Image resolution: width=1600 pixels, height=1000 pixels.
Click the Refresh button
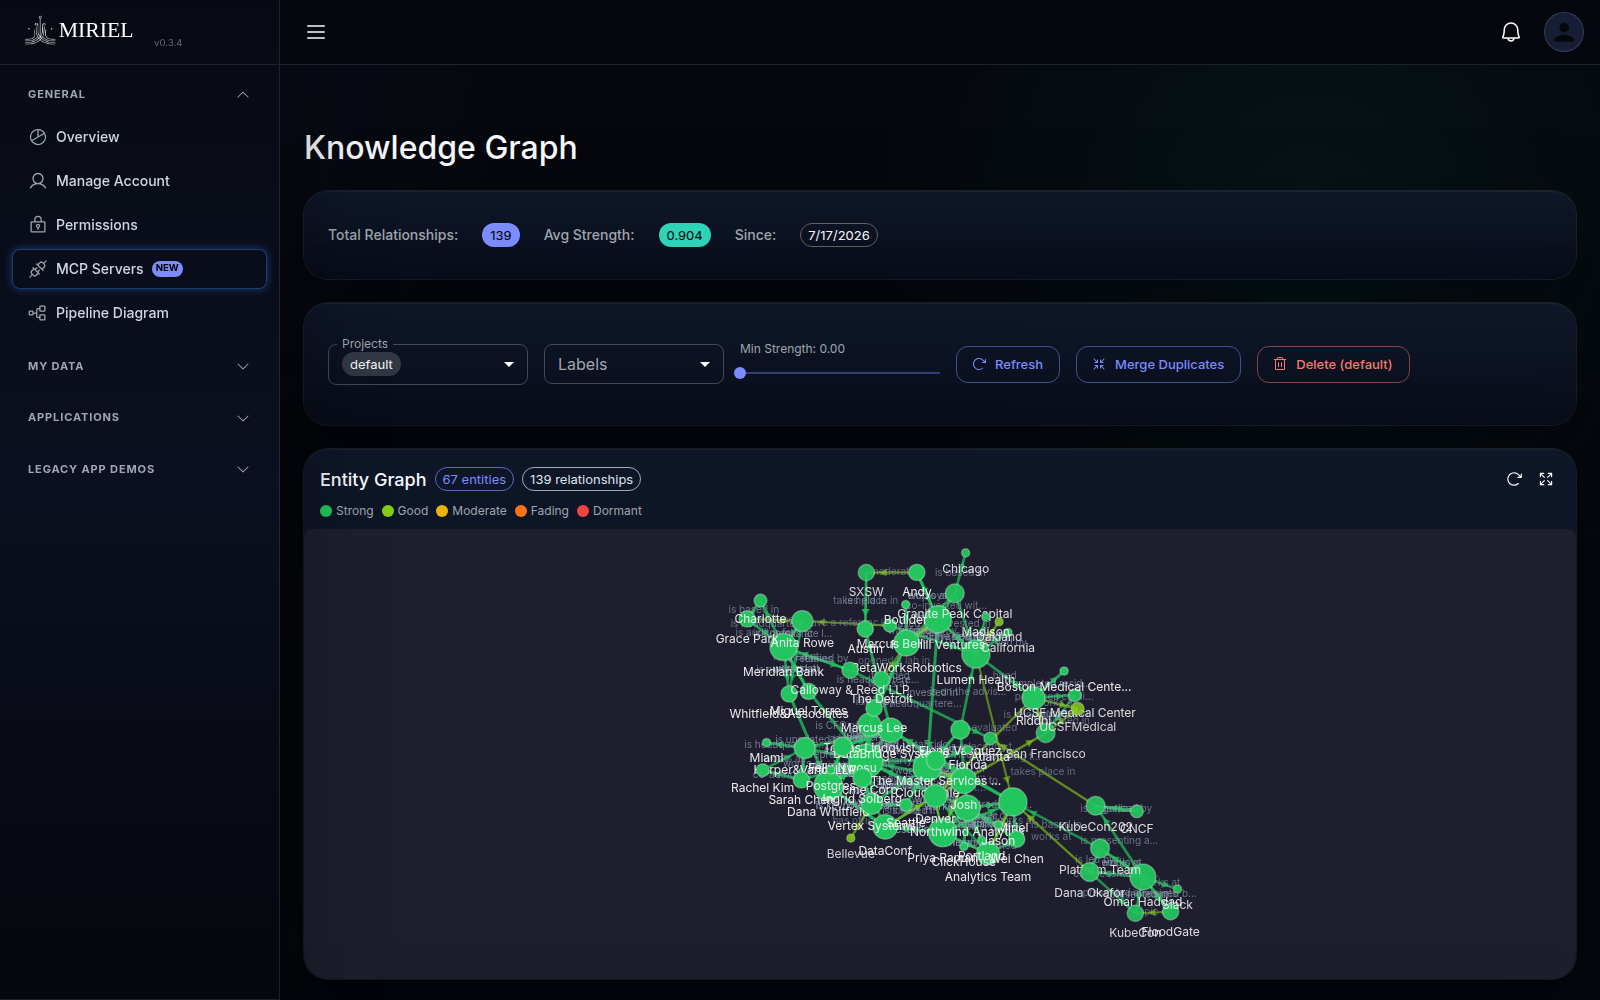1008,364
